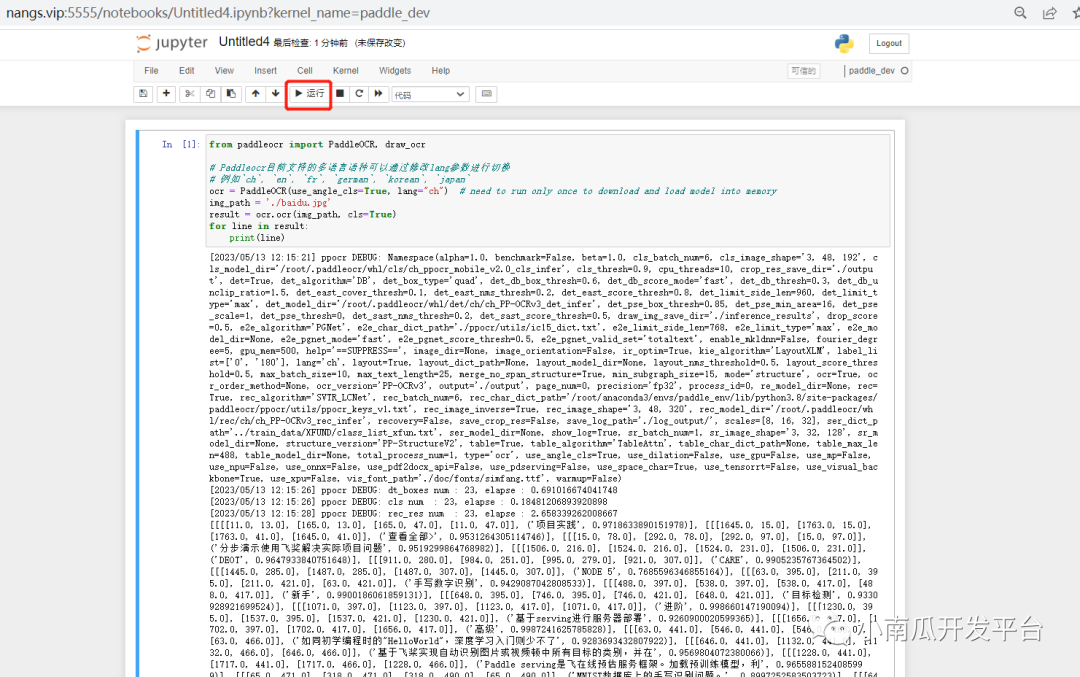Open the Cell menu

[x=304, y=71]
